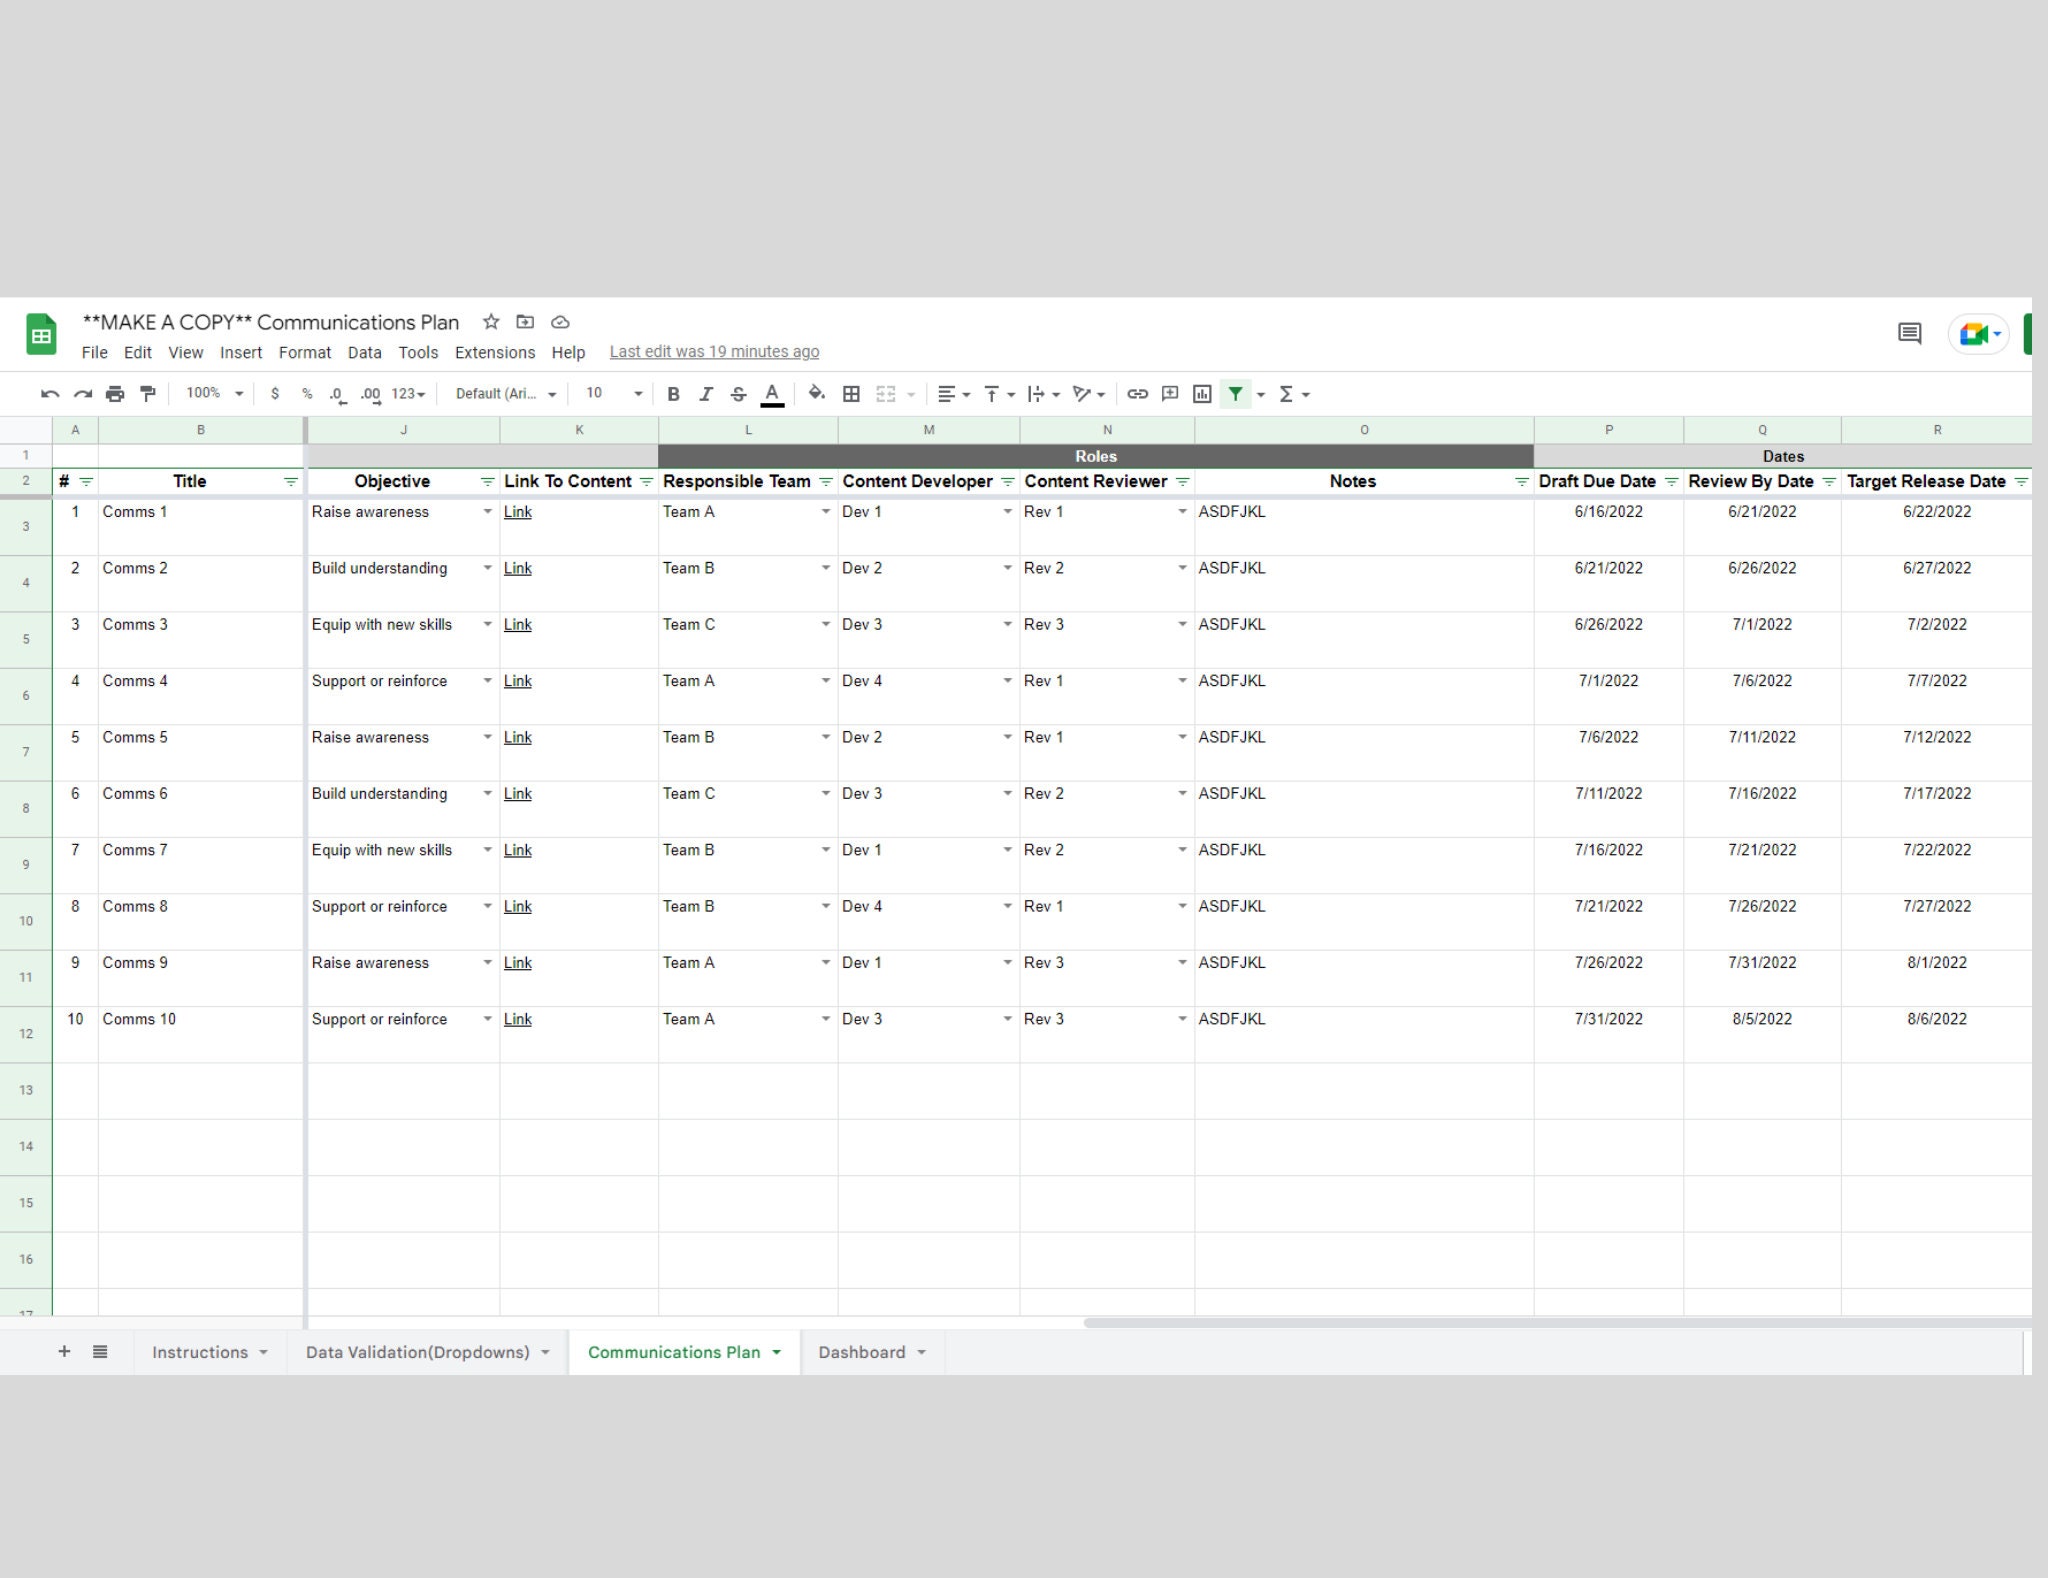Click the undo icon in toolbar
2048x1578 pixels.
(x=50, y=394)
